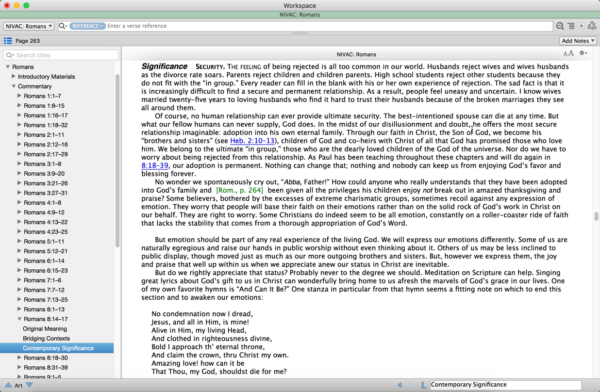The width and height of the screenshot is (600, 392).
Task: Open the REFERENCE search type dropdown
Action: 87,26
